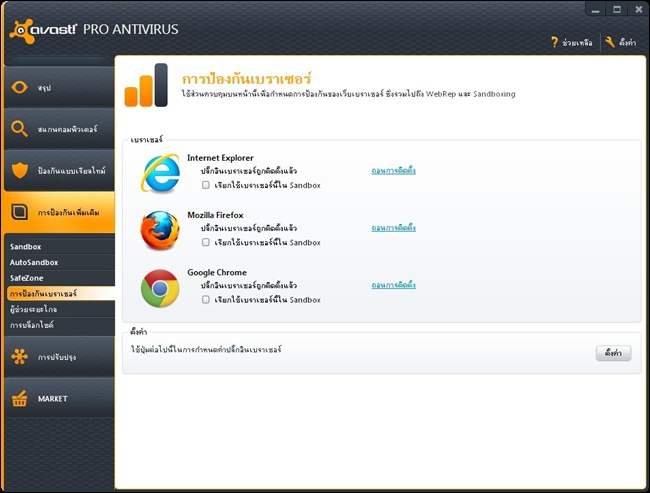Click the avast! logo icon
Screen dimensions: 650x493
[22, 32]
